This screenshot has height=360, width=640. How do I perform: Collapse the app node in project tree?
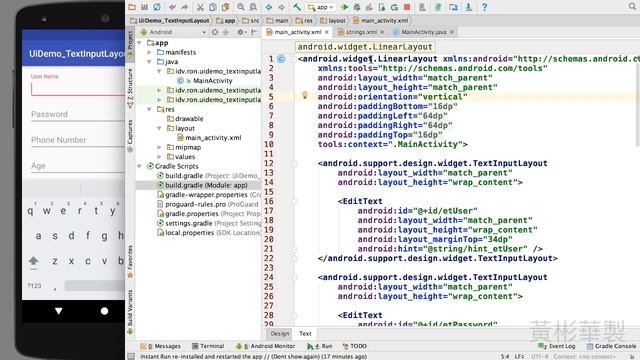click(x=140, y=43)
